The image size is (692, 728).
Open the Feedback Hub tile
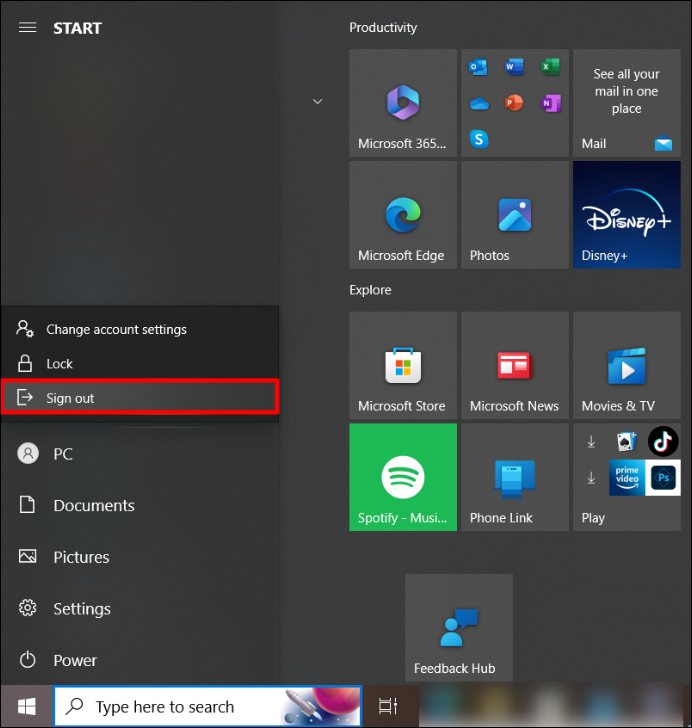pyautogui.click(x=459, y=628)
